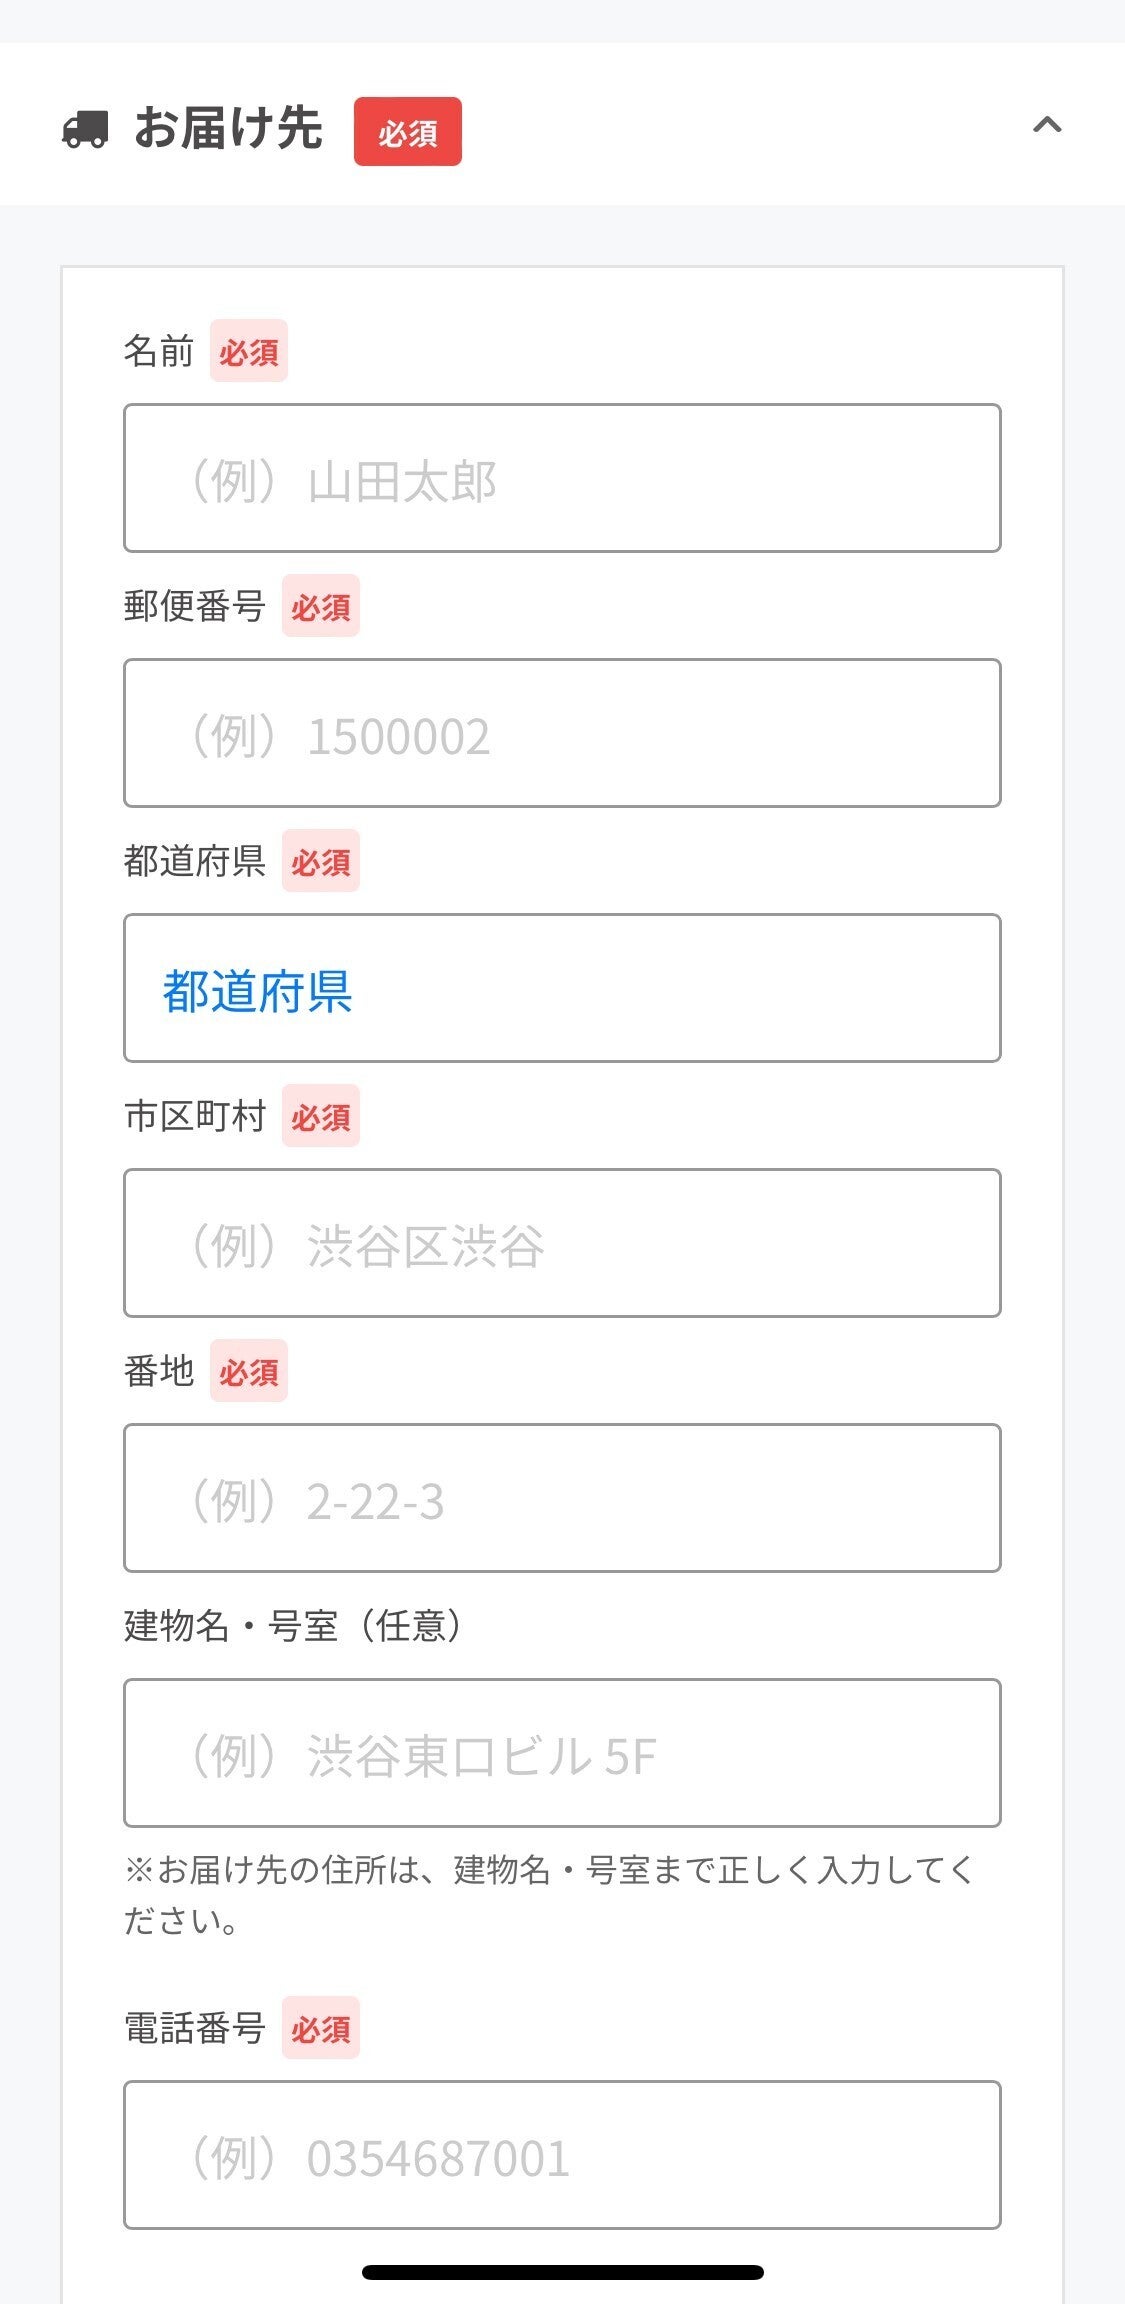1125x2304 pixels.
Task: Tap the 郵便番号 field label
Action: pyautogui.click(x=194, y=606)
